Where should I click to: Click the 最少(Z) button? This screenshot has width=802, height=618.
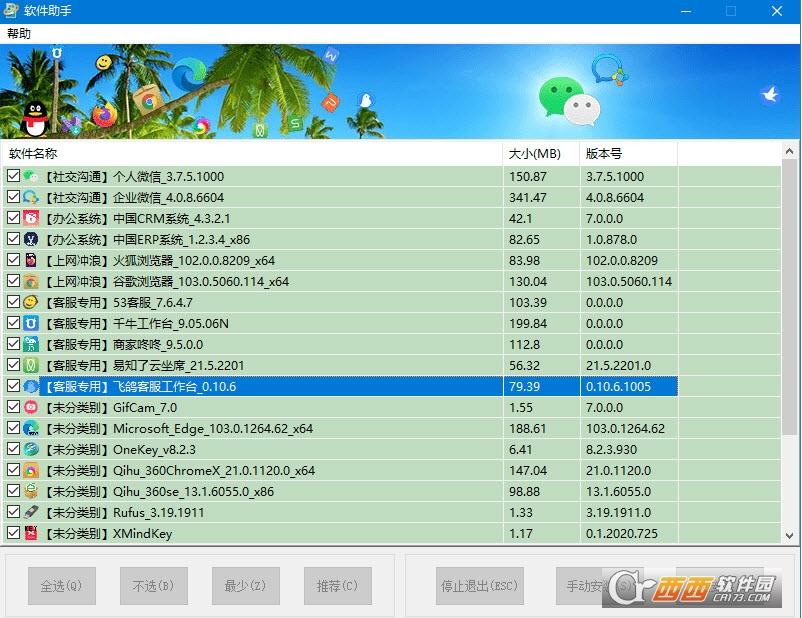246,586
